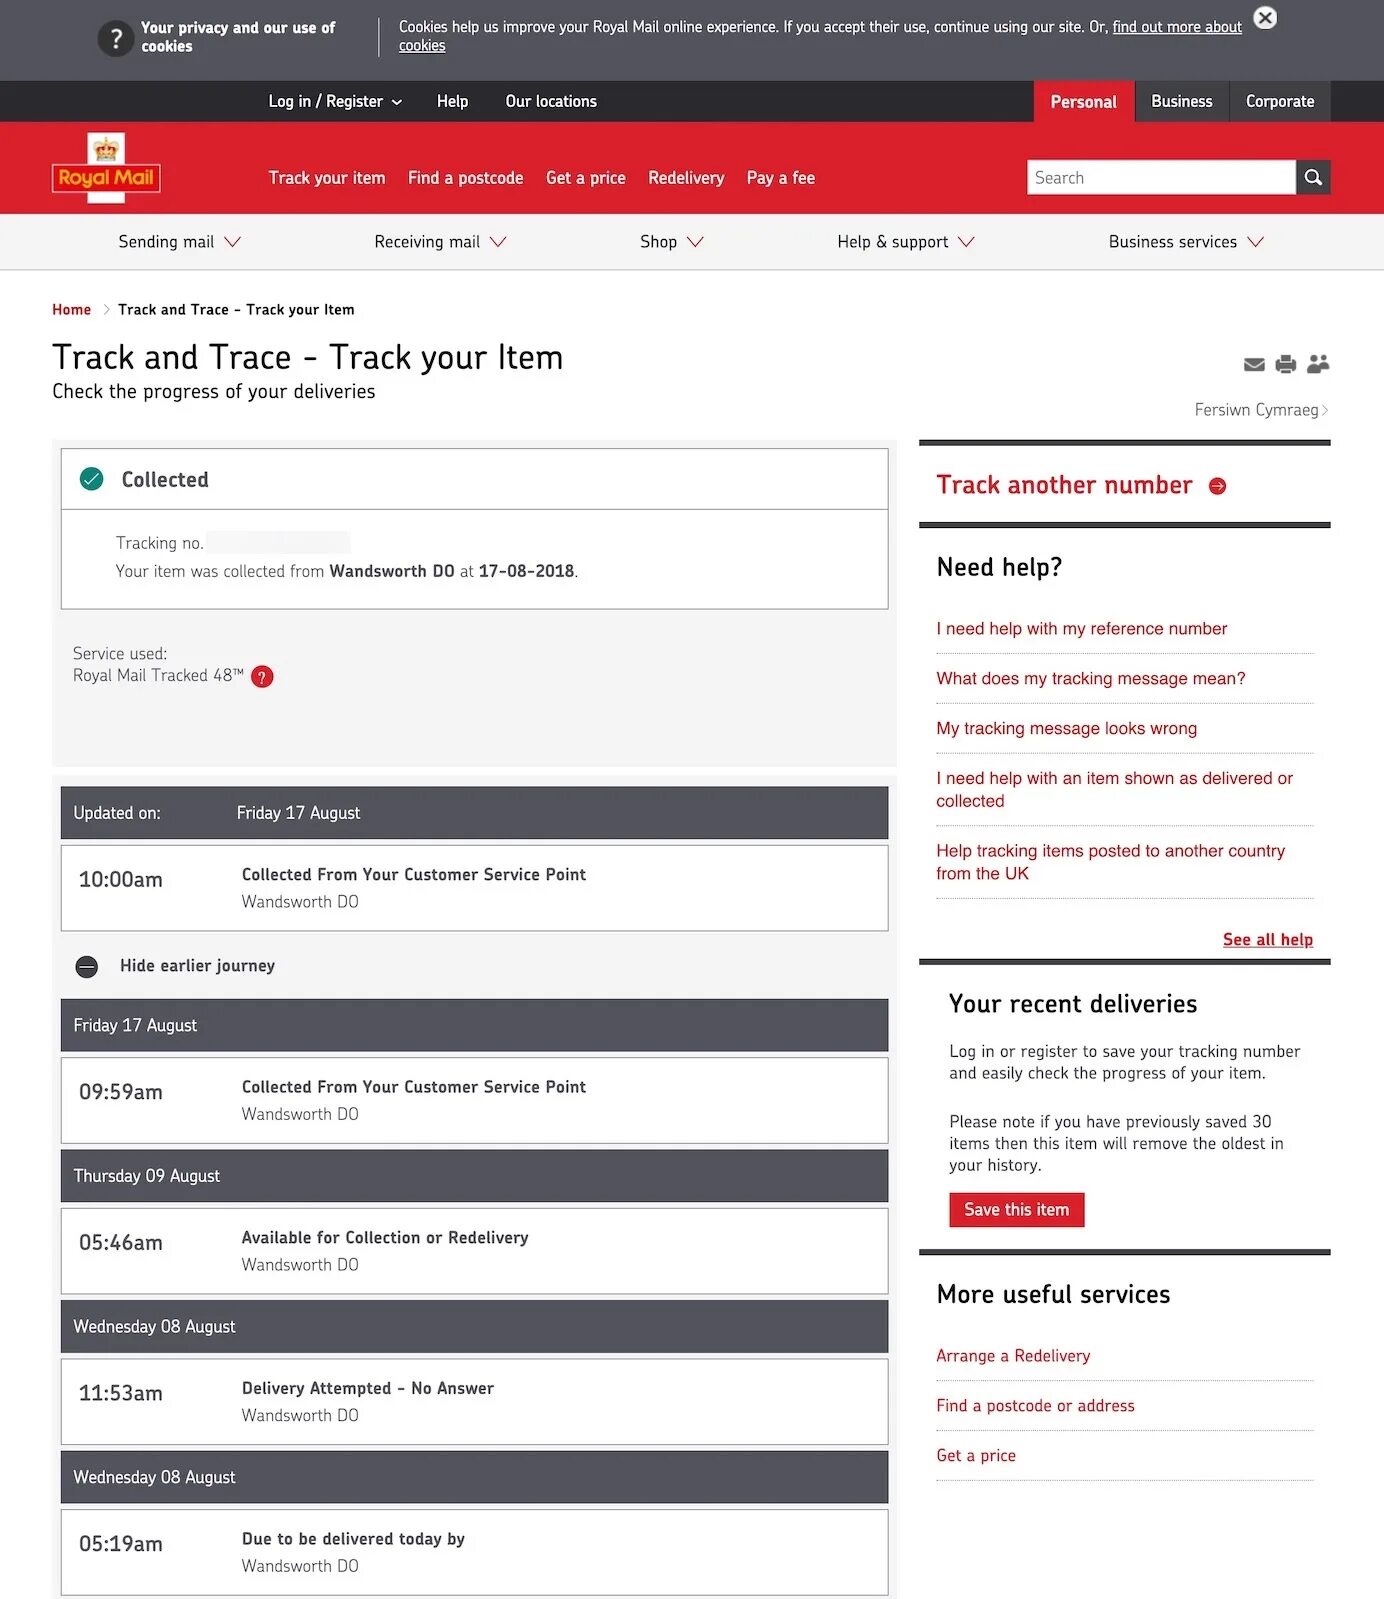
Task: Click the Updated on Friday 17 August header
Action: pos(474,813)
